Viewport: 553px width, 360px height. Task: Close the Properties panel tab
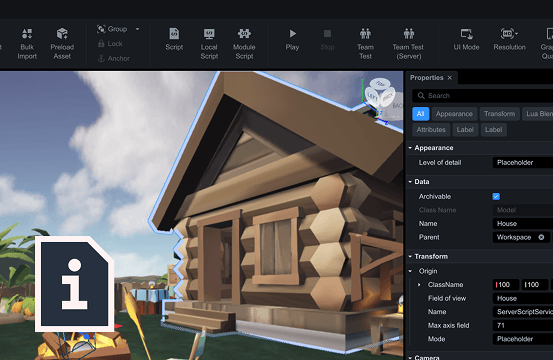coord(450,78)
